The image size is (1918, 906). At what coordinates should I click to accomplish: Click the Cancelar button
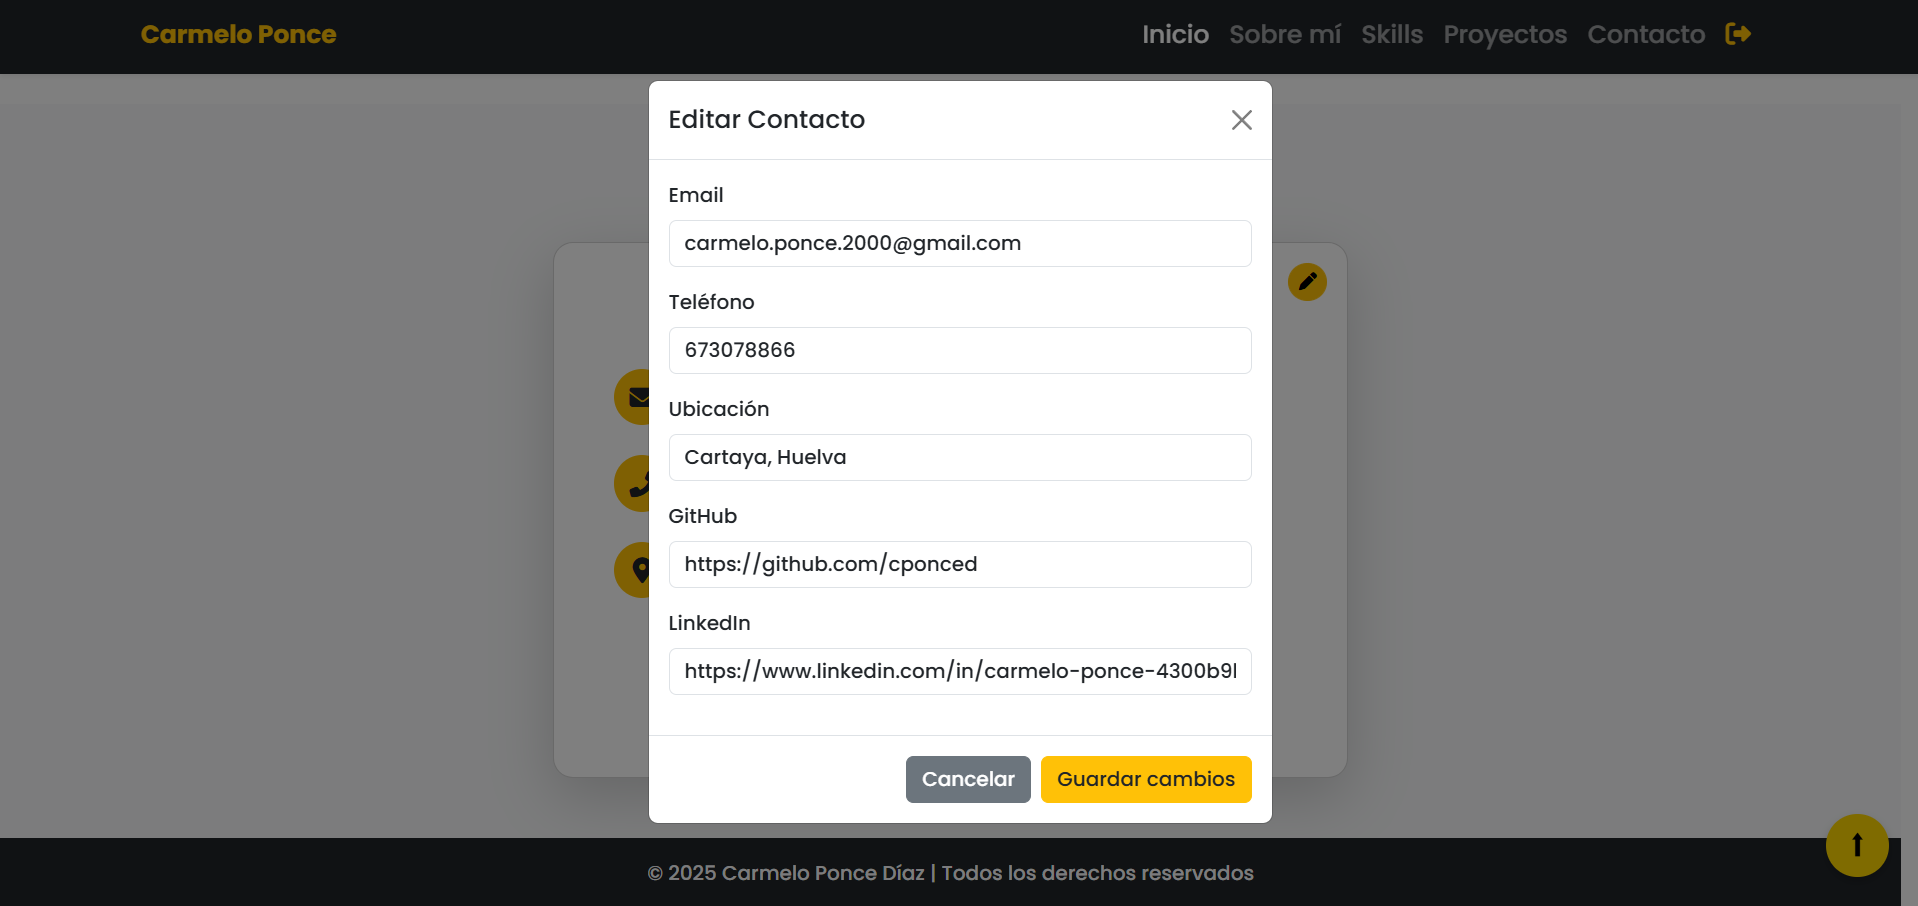point(968,779)
